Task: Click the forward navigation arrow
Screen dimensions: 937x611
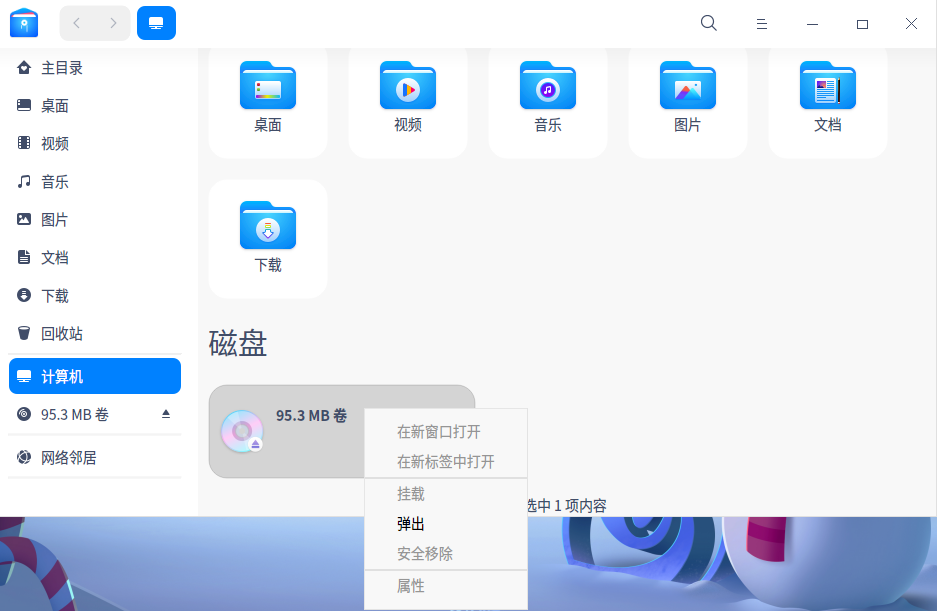Action: click(x=113, y=22)
